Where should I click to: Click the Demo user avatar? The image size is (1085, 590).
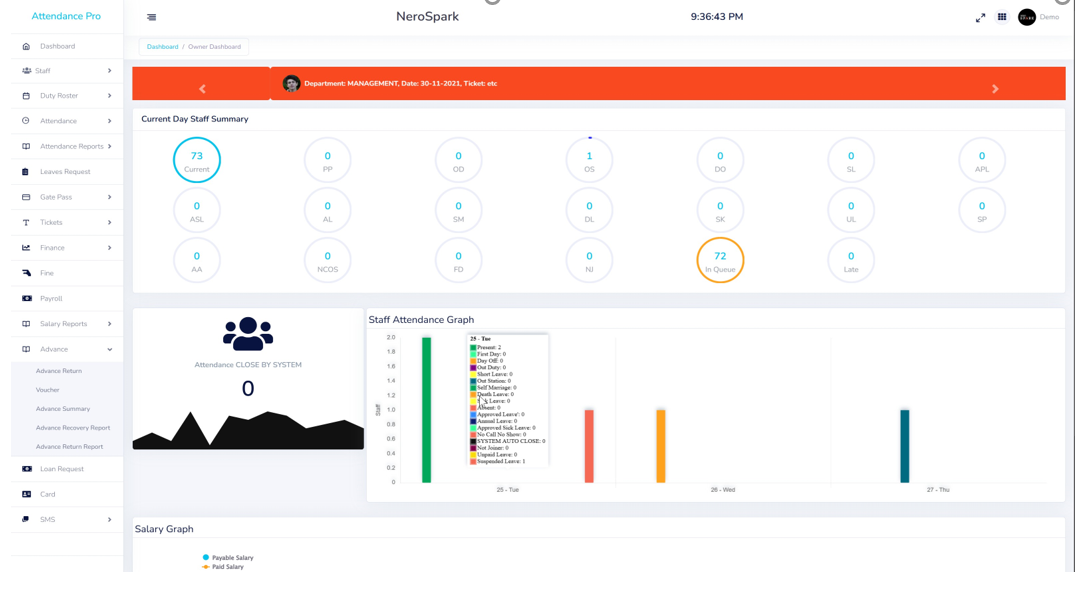click(1027, 17)
